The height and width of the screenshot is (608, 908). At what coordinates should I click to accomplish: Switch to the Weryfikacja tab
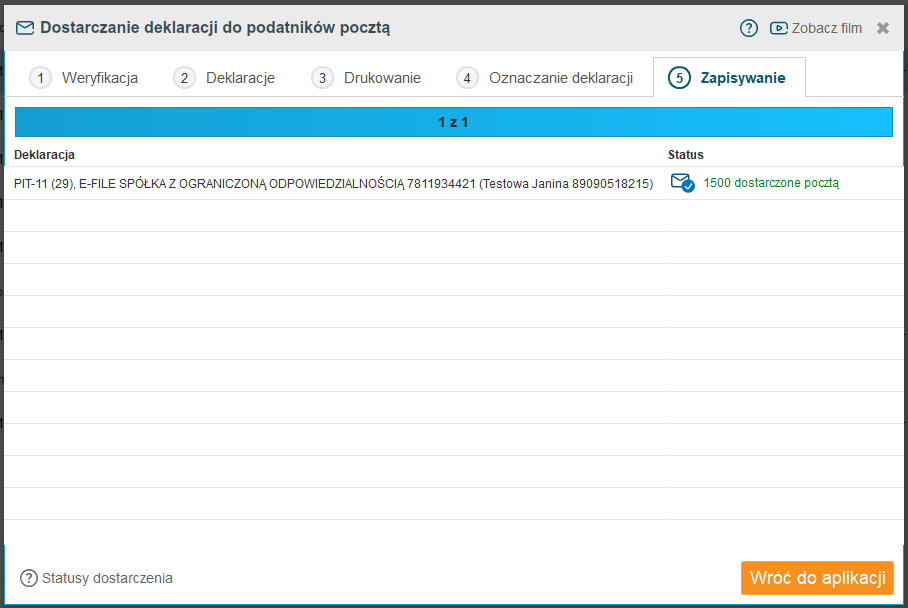[99, 78]
